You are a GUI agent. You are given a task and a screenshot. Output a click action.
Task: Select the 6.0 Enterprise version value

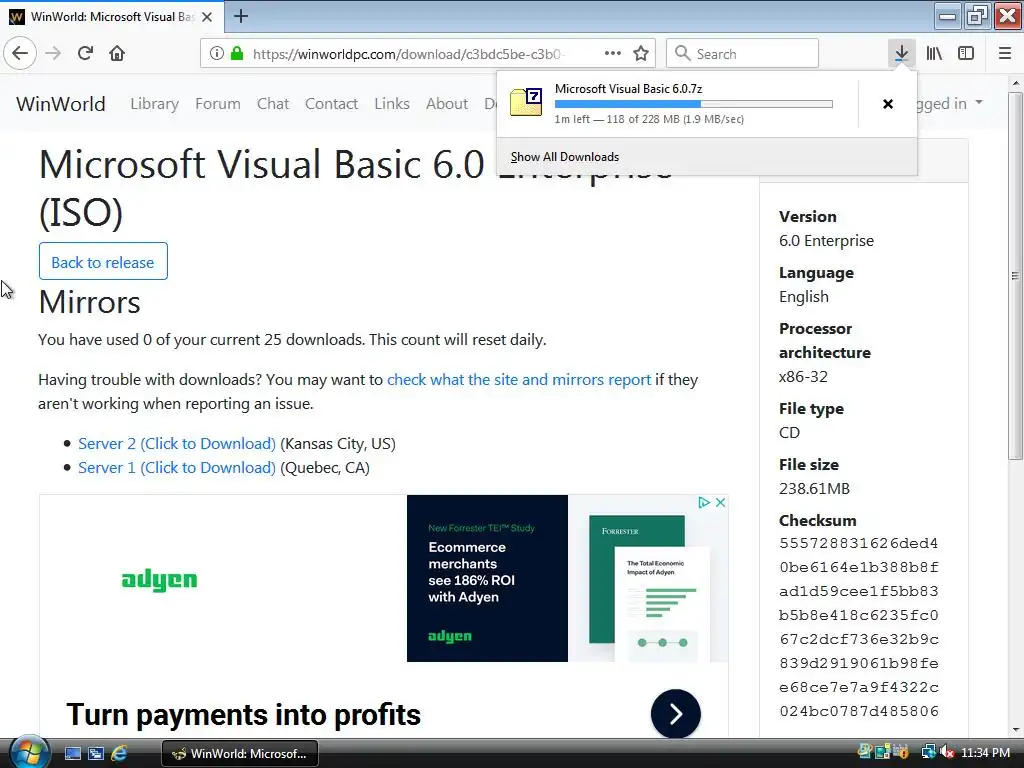coord(826,240)
